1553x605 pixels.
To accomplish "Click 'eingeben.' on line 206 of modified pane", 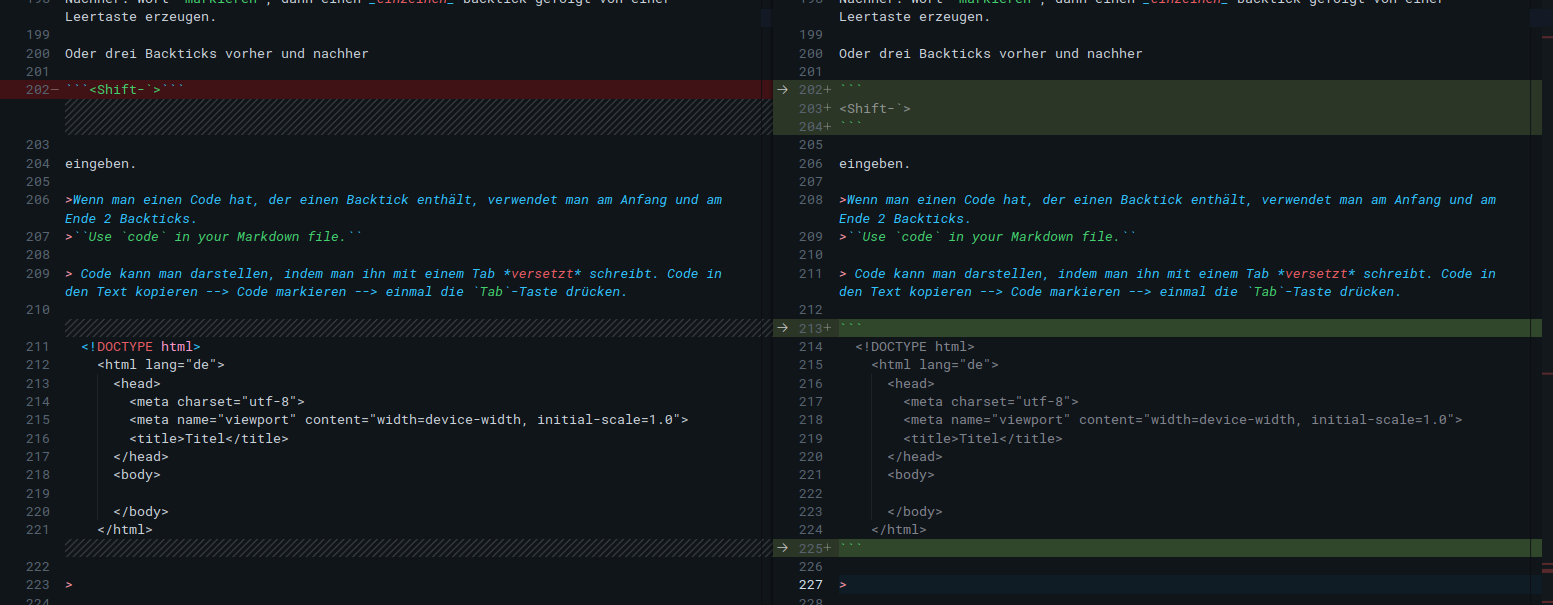I will pyautogui.click(x=875, y=163).
